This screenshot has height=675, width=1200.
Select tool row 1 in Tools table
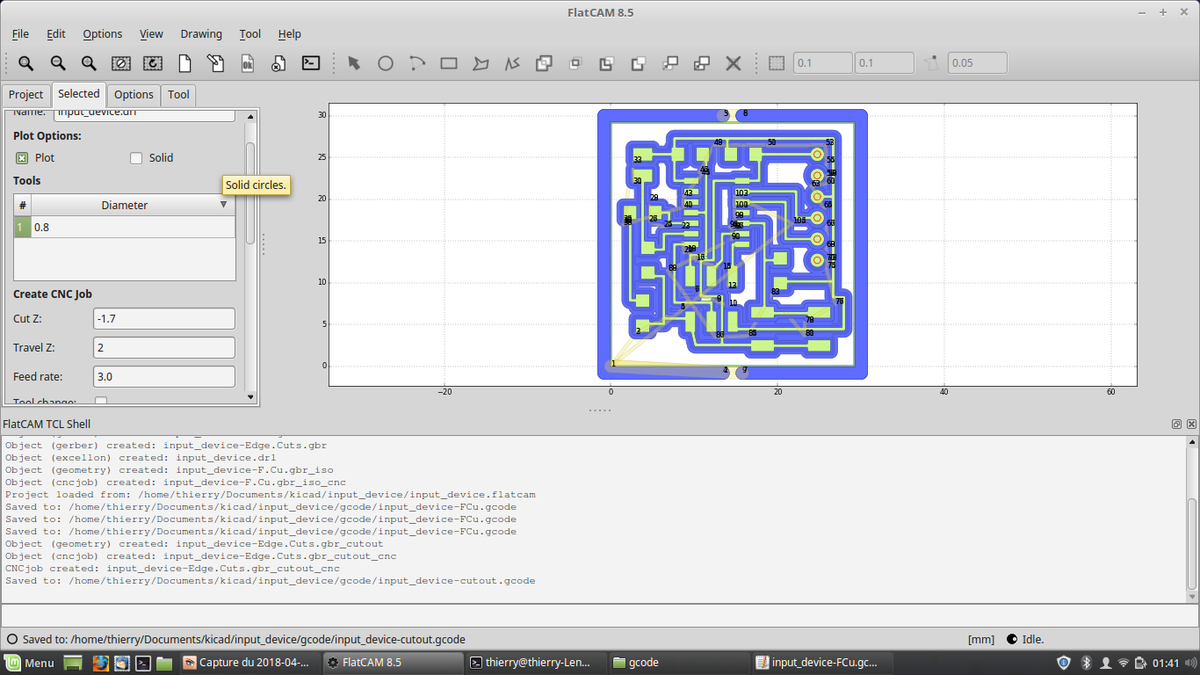click(23, 227)
